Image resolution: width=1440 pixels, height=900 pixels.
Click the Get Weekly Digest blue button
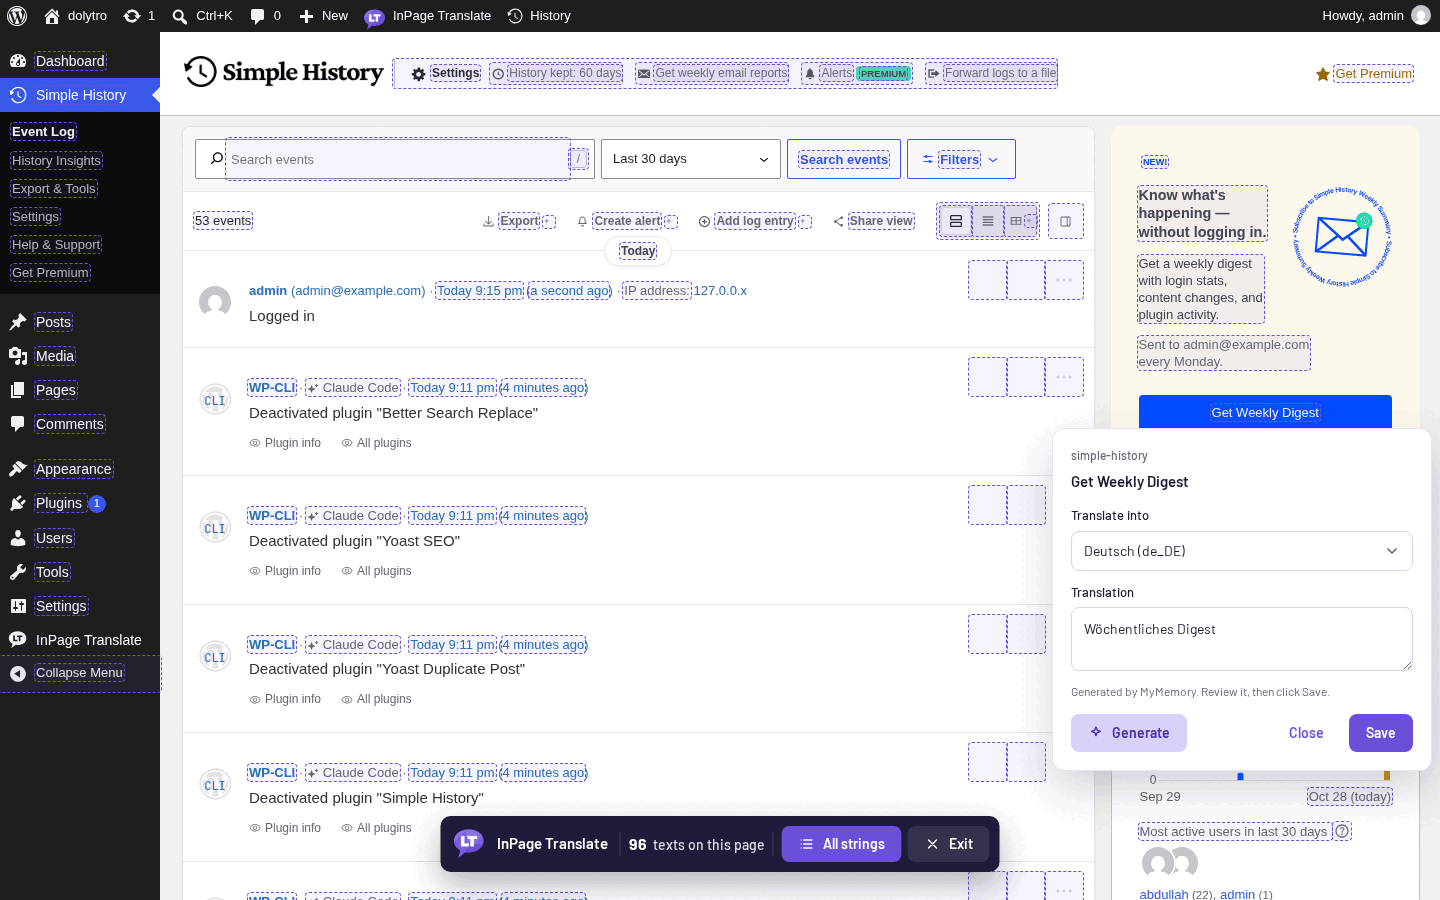pyautogui.click(x=1265, y=412)
